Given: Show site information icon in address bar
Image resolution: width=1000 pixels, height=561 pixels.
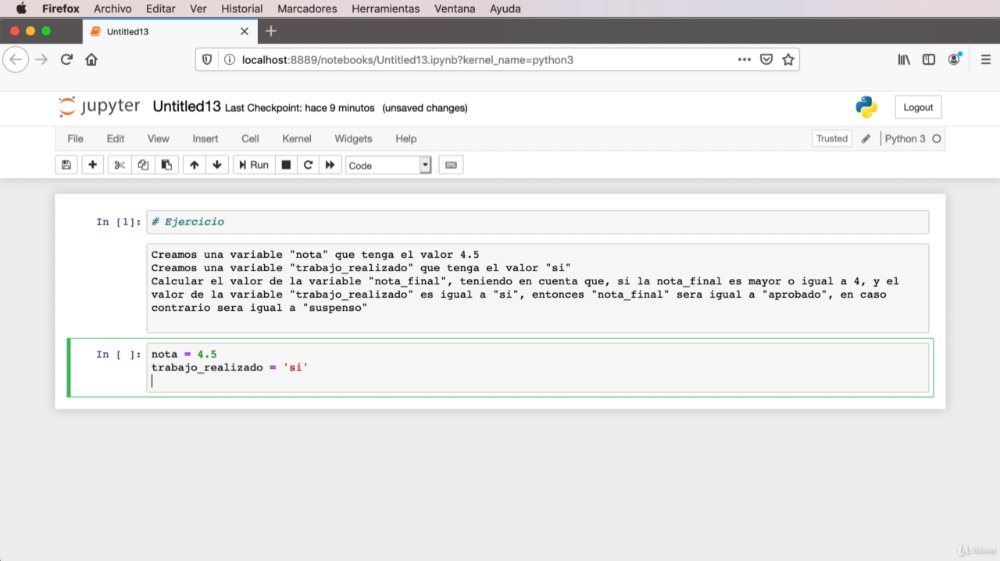Looking at the screenshot, I should coord(229,60).
